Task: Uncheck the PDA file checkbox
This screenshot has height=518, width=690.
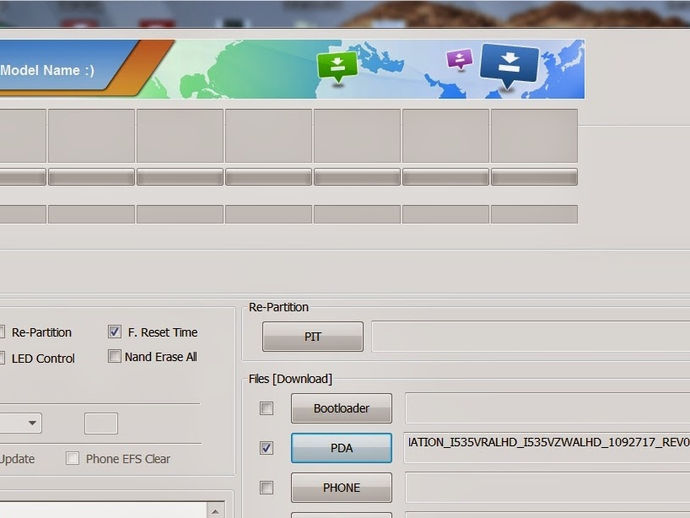Action: click(x=266, y=448)
